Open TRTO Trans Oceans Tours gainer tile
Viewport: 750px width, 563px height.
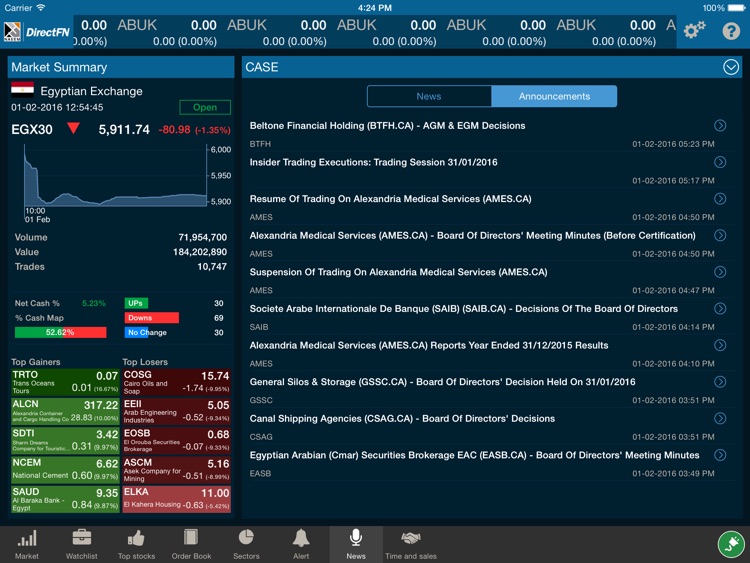point(65,382)
